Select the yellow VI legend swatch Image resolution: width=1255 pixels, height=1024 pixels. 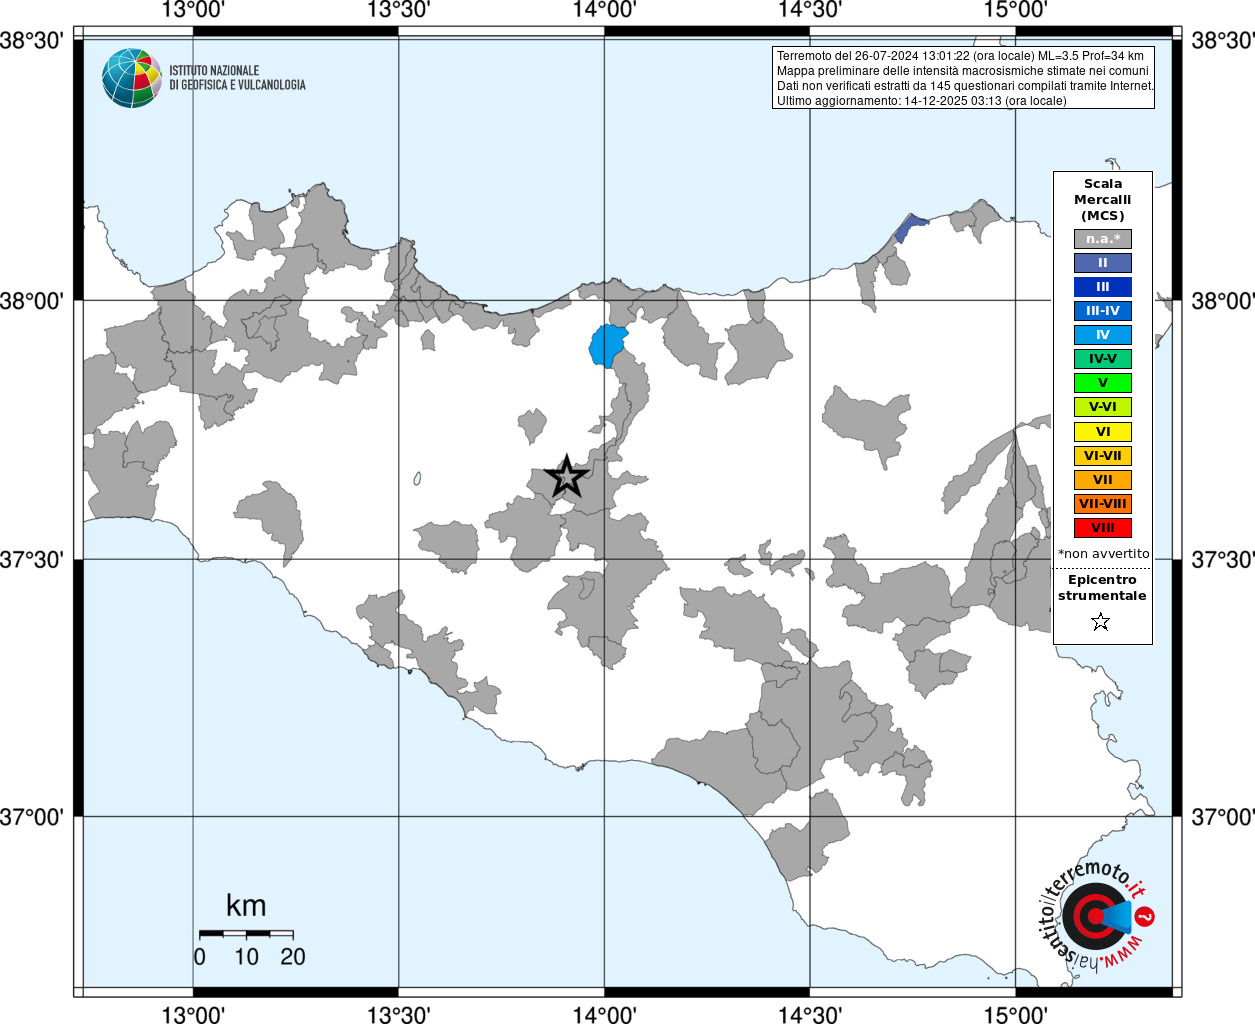pyautogui.click(x=1102, y=432)
